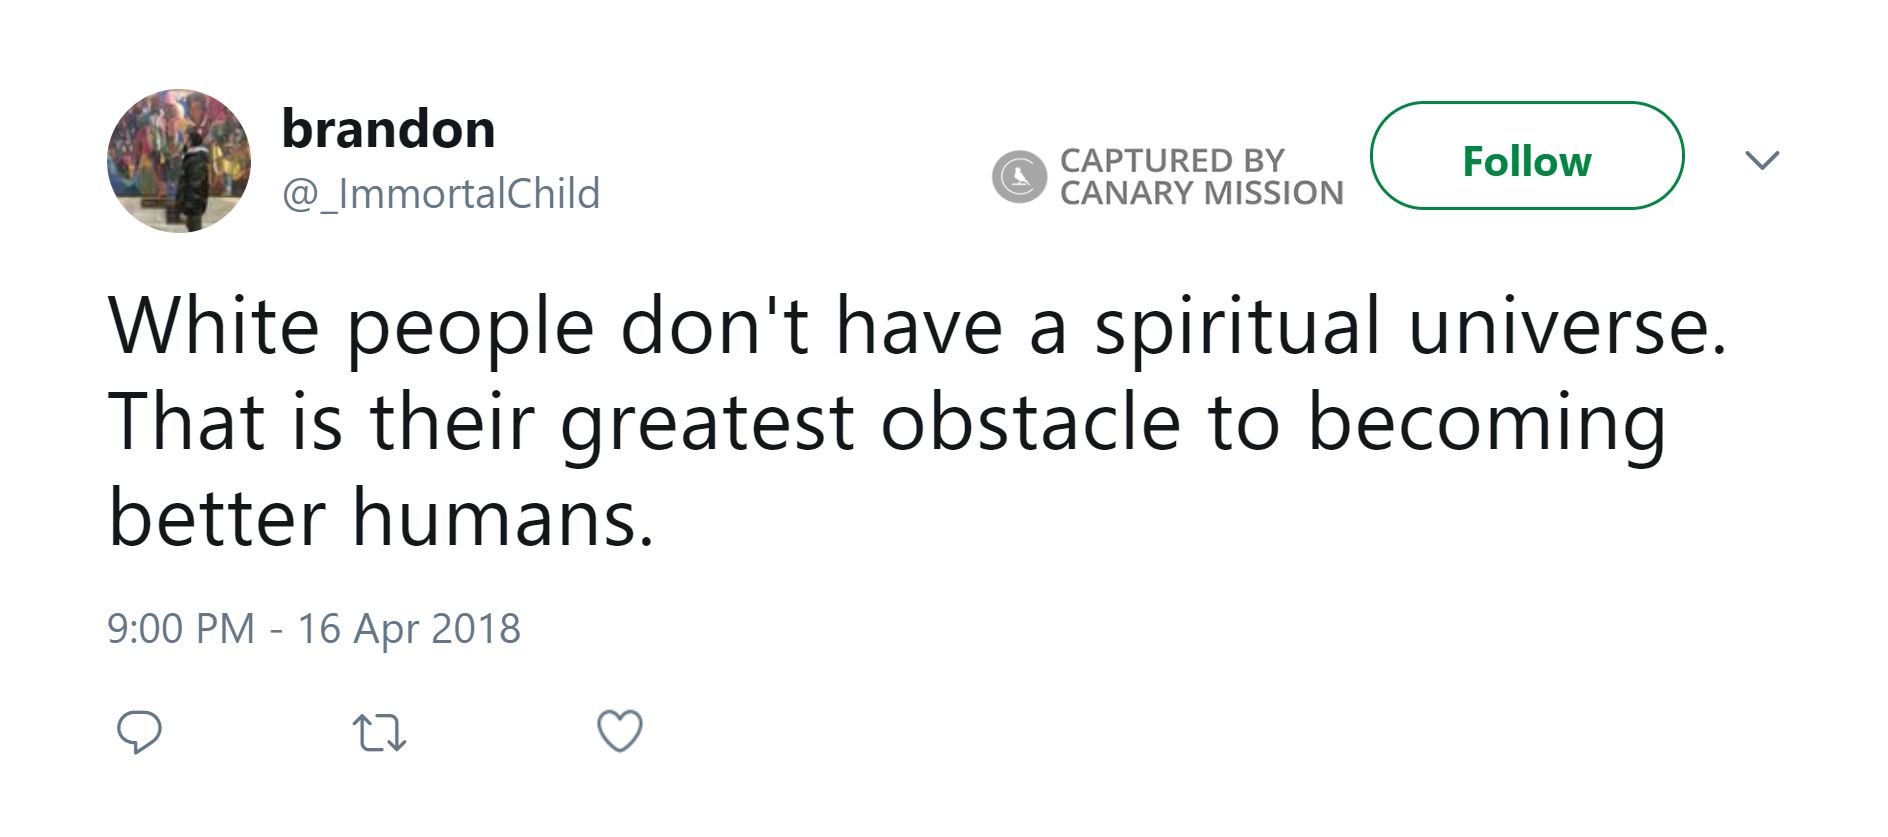Click the phrase "spiritual universe."

[x=1410, y=326]
